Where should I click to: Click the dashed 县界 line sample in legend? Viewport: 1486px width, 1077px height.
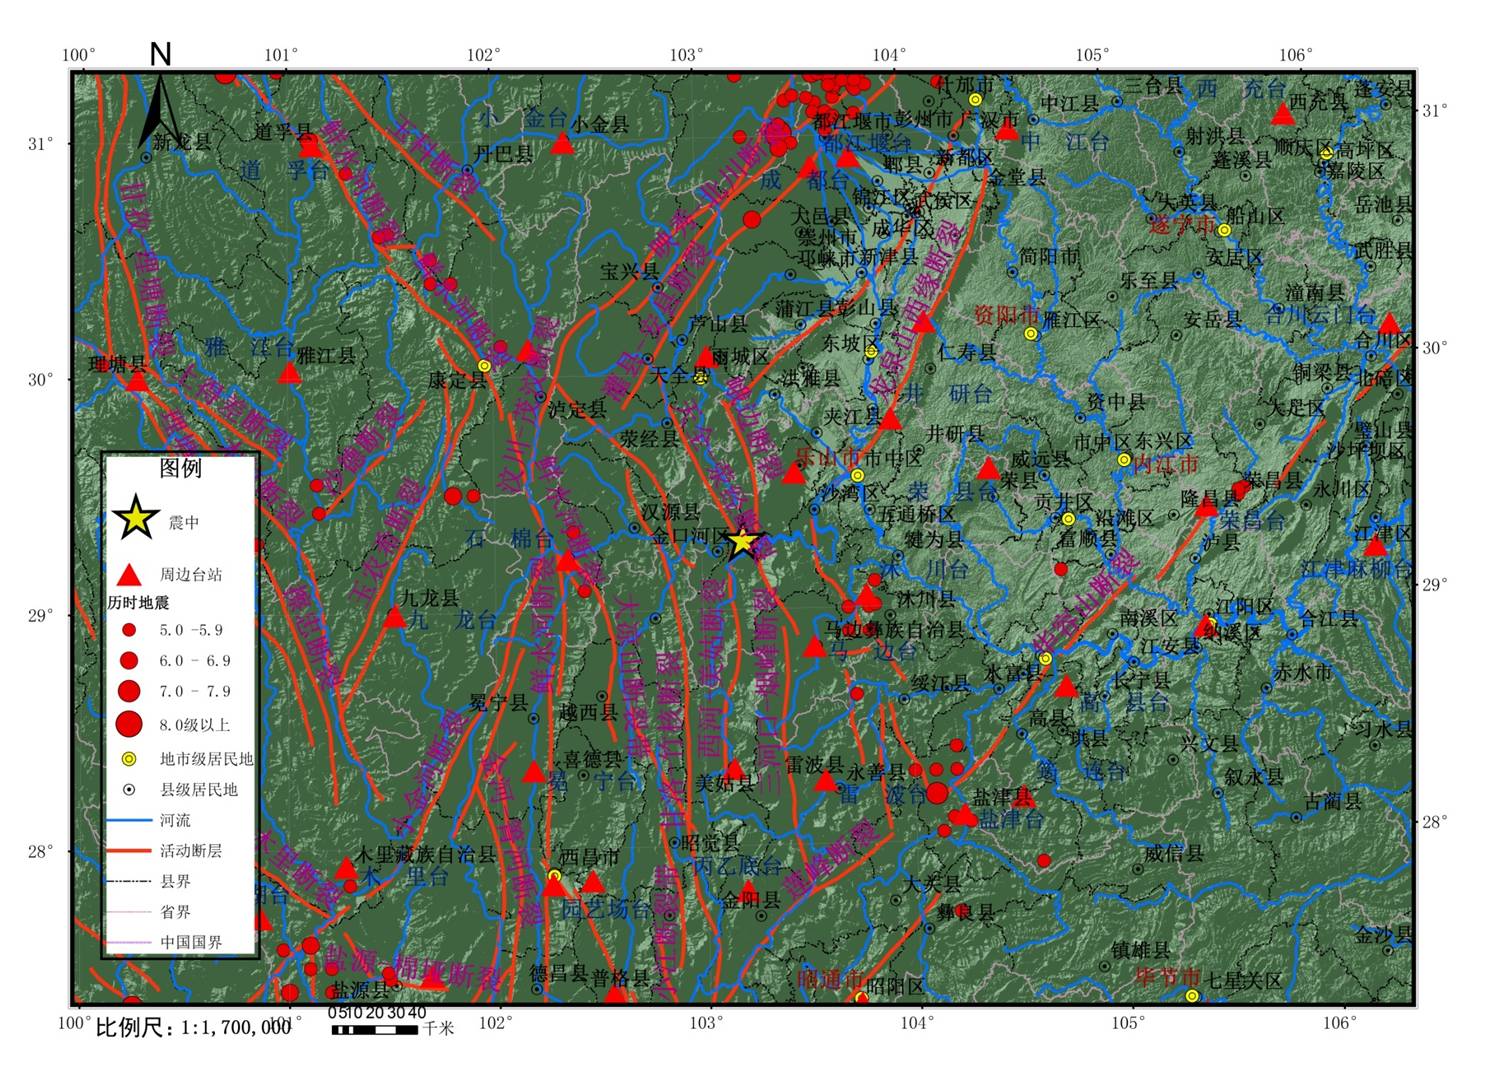coord(129,881)
